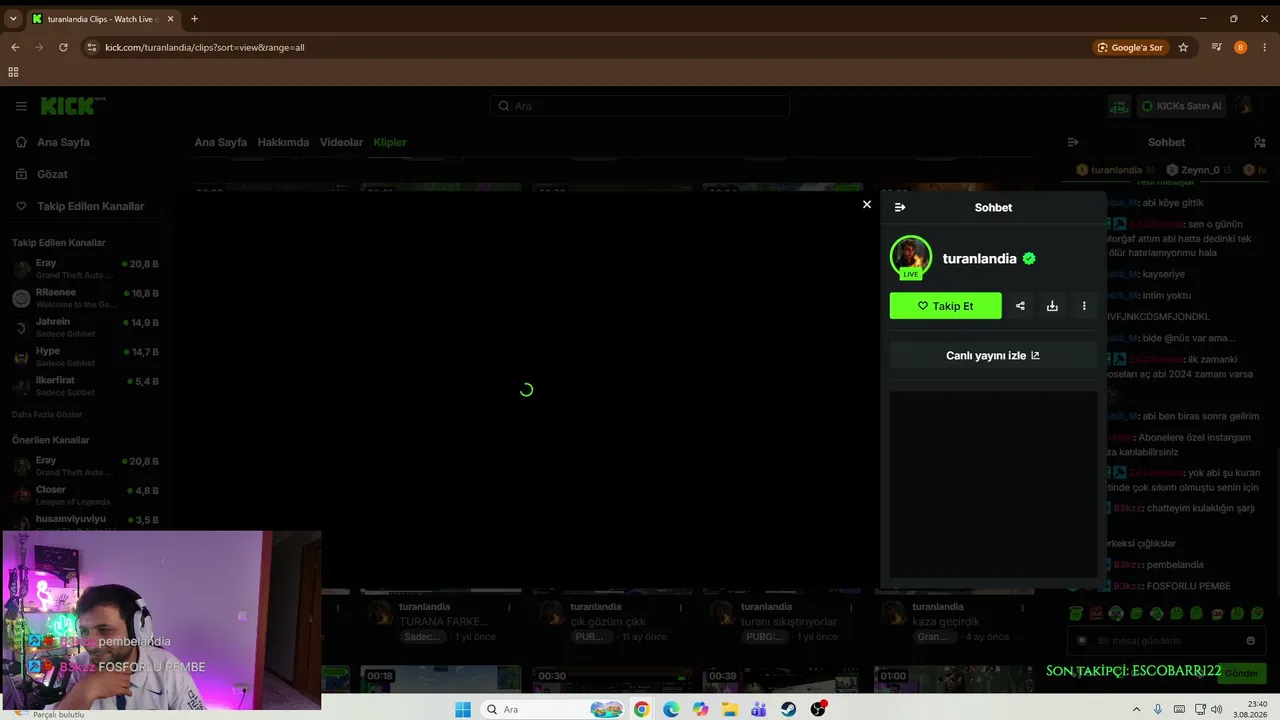The height and width of the screenshot is (720, 1280).
Task: View site information icon in address bar
Action: [x=92, y=47]
